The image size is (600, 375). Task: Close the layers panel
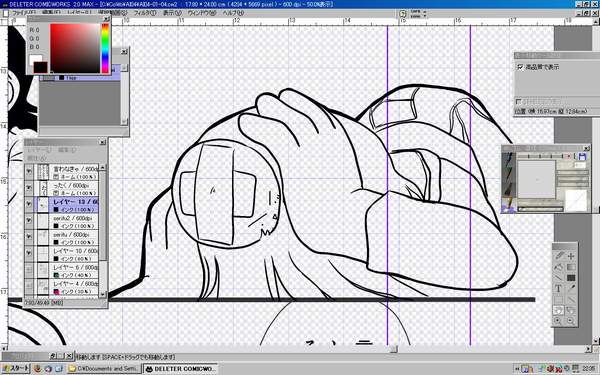point(102,142)
